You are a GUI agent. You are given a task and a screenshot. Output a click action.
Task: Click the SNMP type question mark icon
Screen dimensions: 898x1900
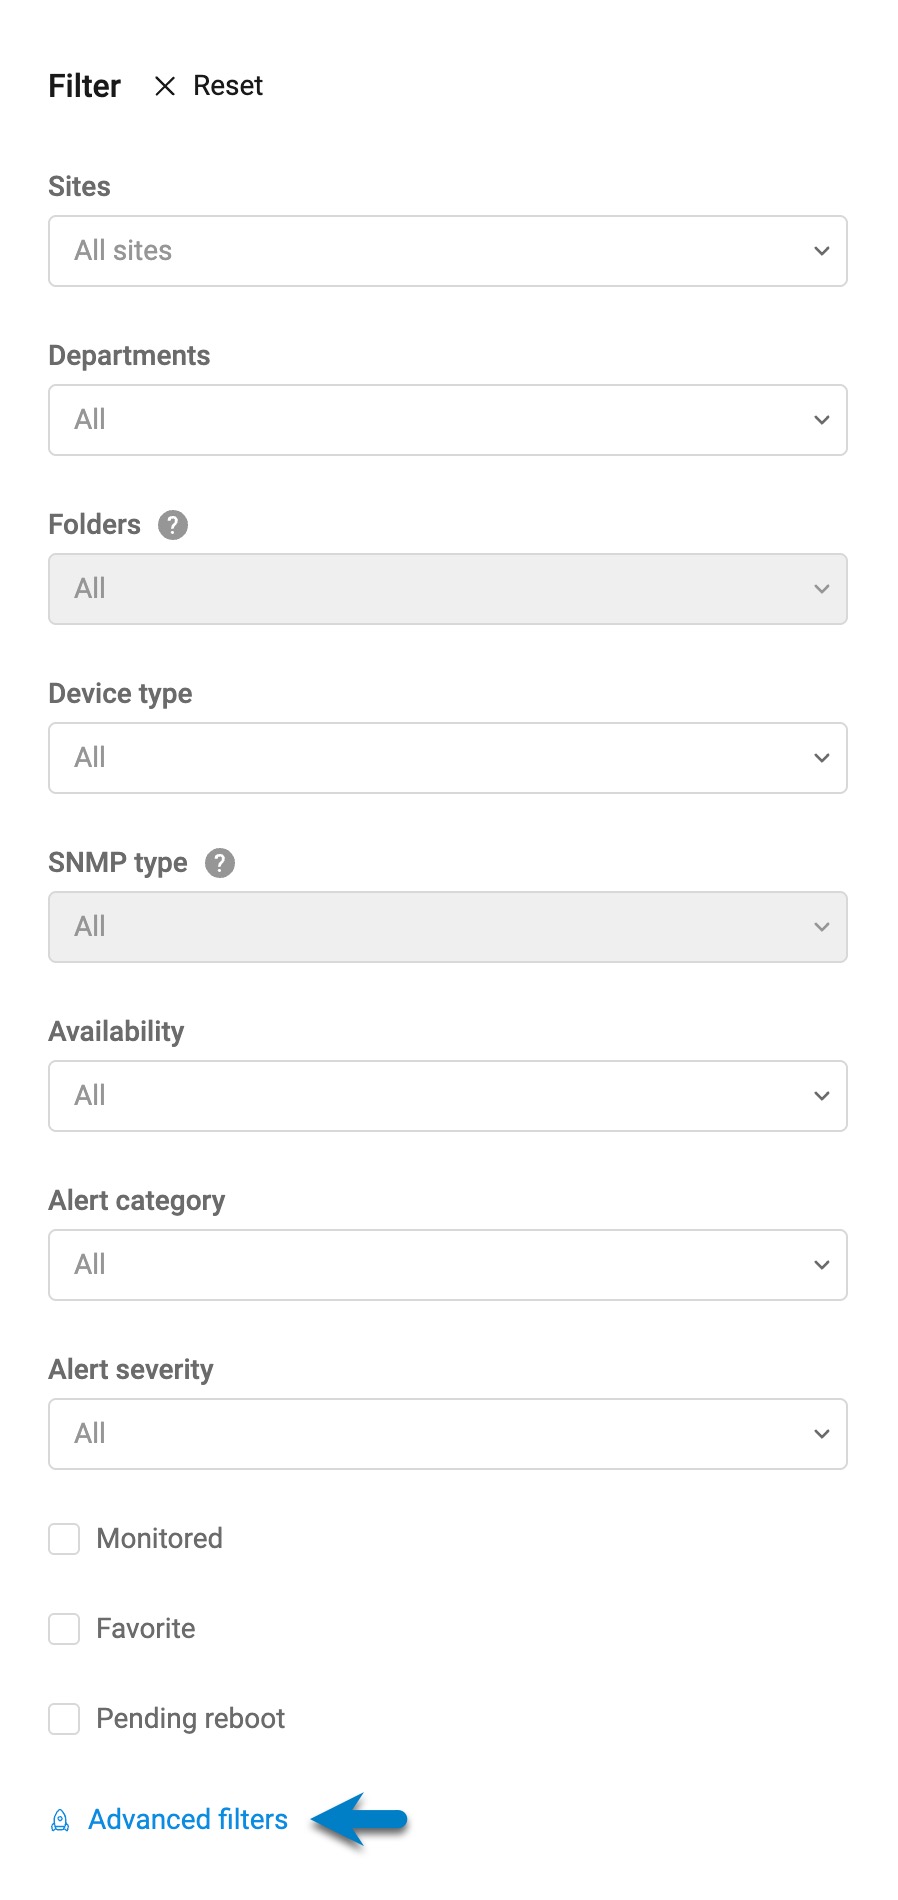click(219, 862)
